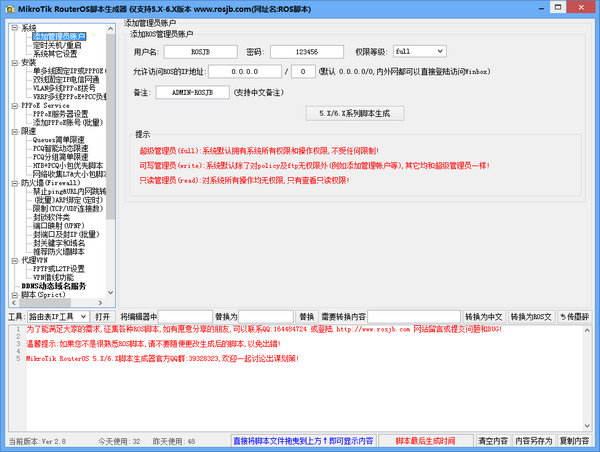Click editor scroll up arrow
Viewport: 600px width, 452px height.
587,330
